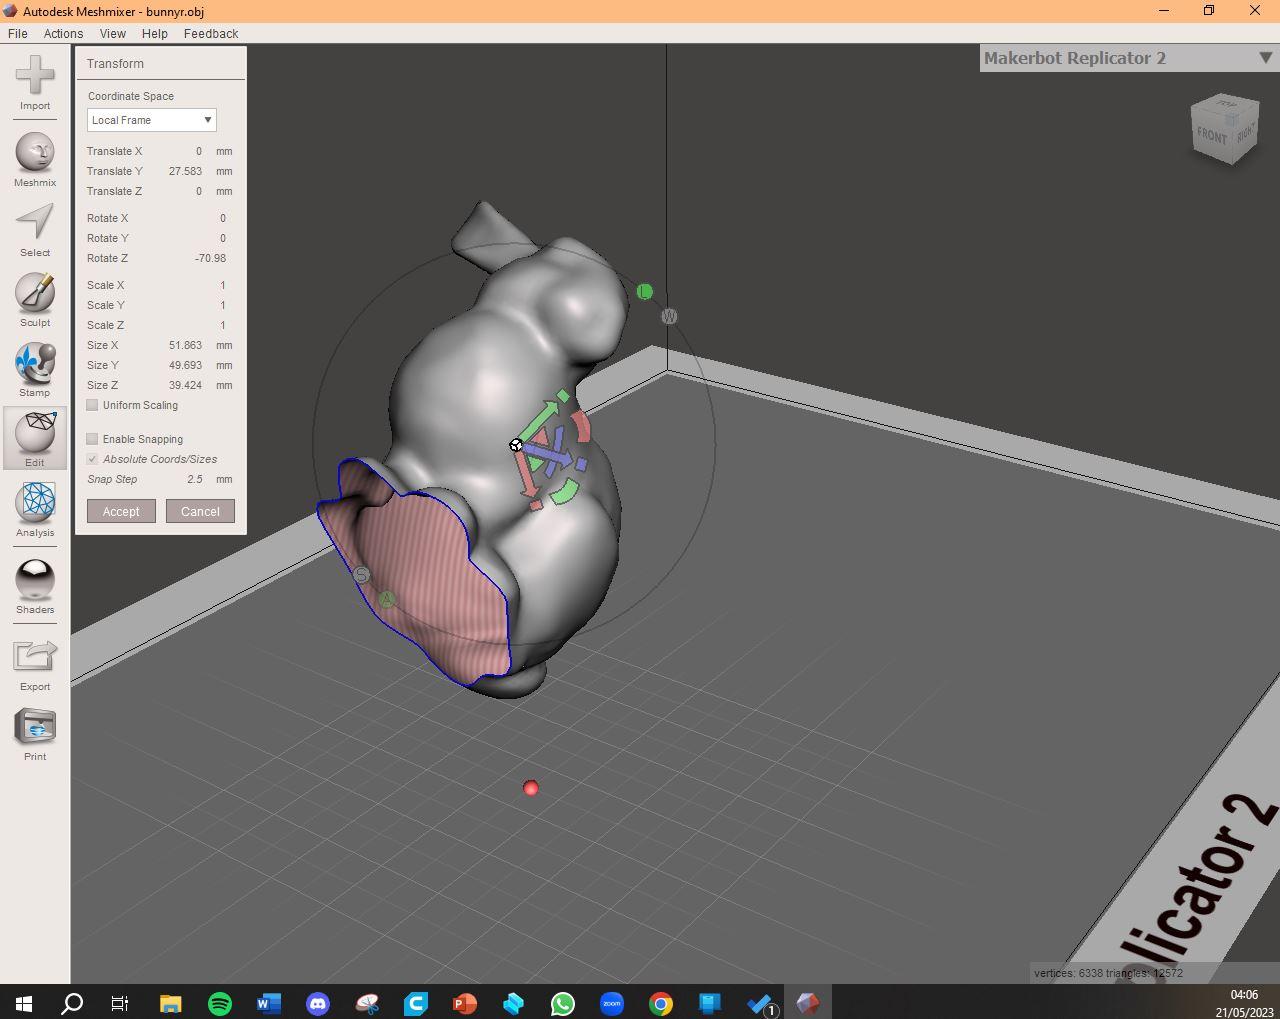Viewport: 1280px width, 1019px height.
Task: Click the Export icon
Action: (x=35, y=657)
